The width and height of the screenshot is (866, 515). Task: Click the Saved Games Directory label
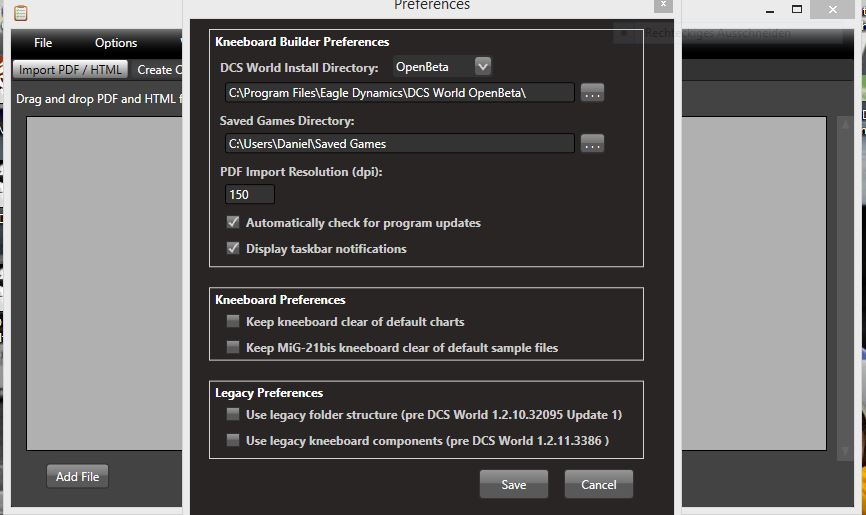pos(287,121)
